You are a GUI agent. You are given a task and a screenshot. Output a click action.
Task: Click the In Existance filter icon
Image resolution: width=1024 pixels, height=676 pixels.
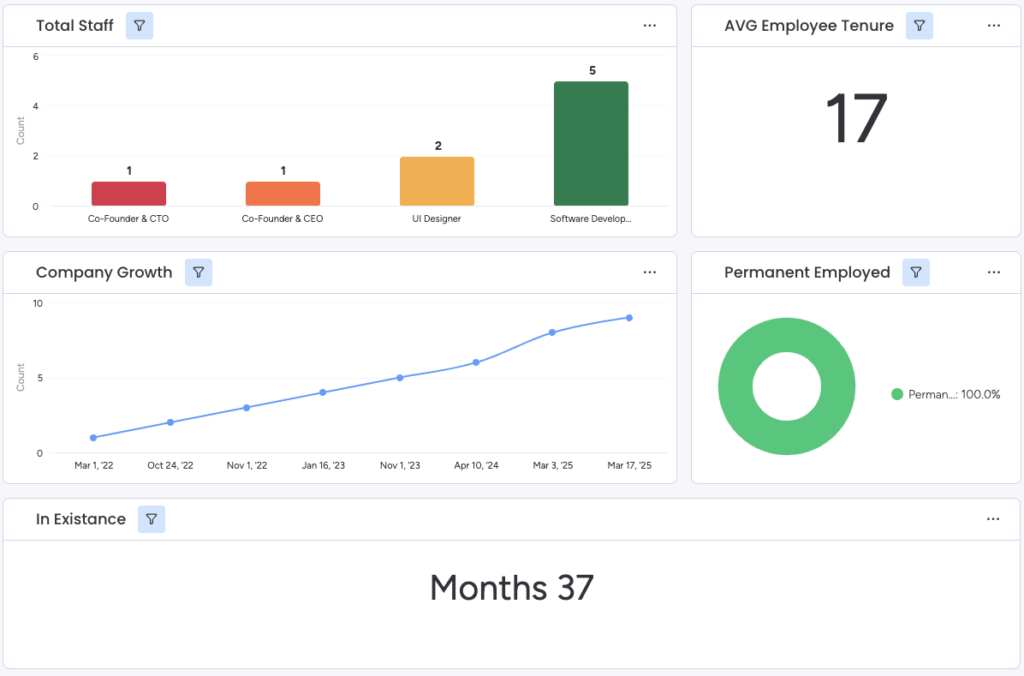pos(151,519)
